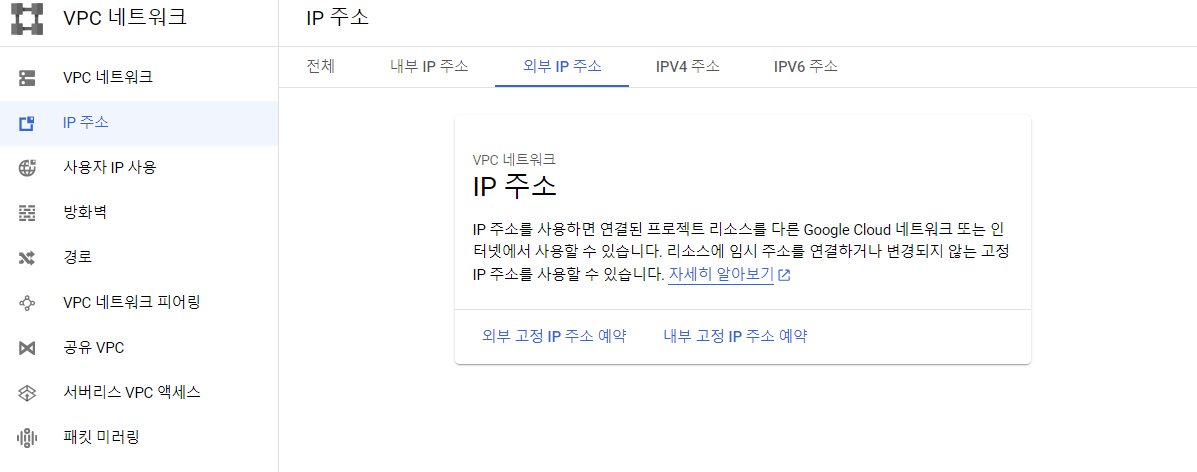Click the IP 주소 page title in the top bar
This screenshot has width=1197, height=472.
coord(337,18)
